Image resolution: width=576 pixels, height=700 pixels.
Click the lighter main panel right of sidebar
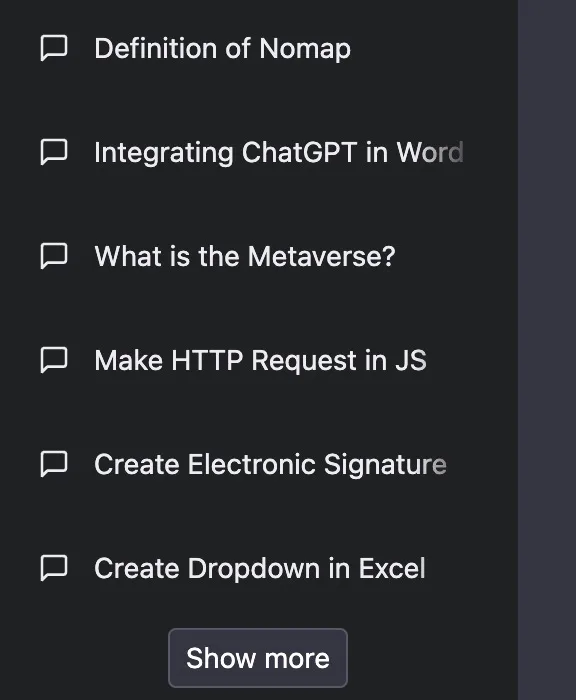click(x=547, y=350)
